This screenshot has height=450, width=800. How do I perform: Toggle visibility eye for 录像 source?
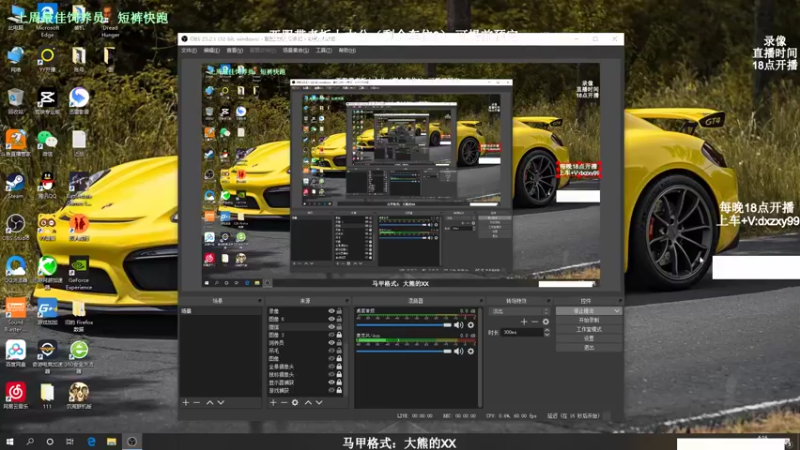(332, 311)
